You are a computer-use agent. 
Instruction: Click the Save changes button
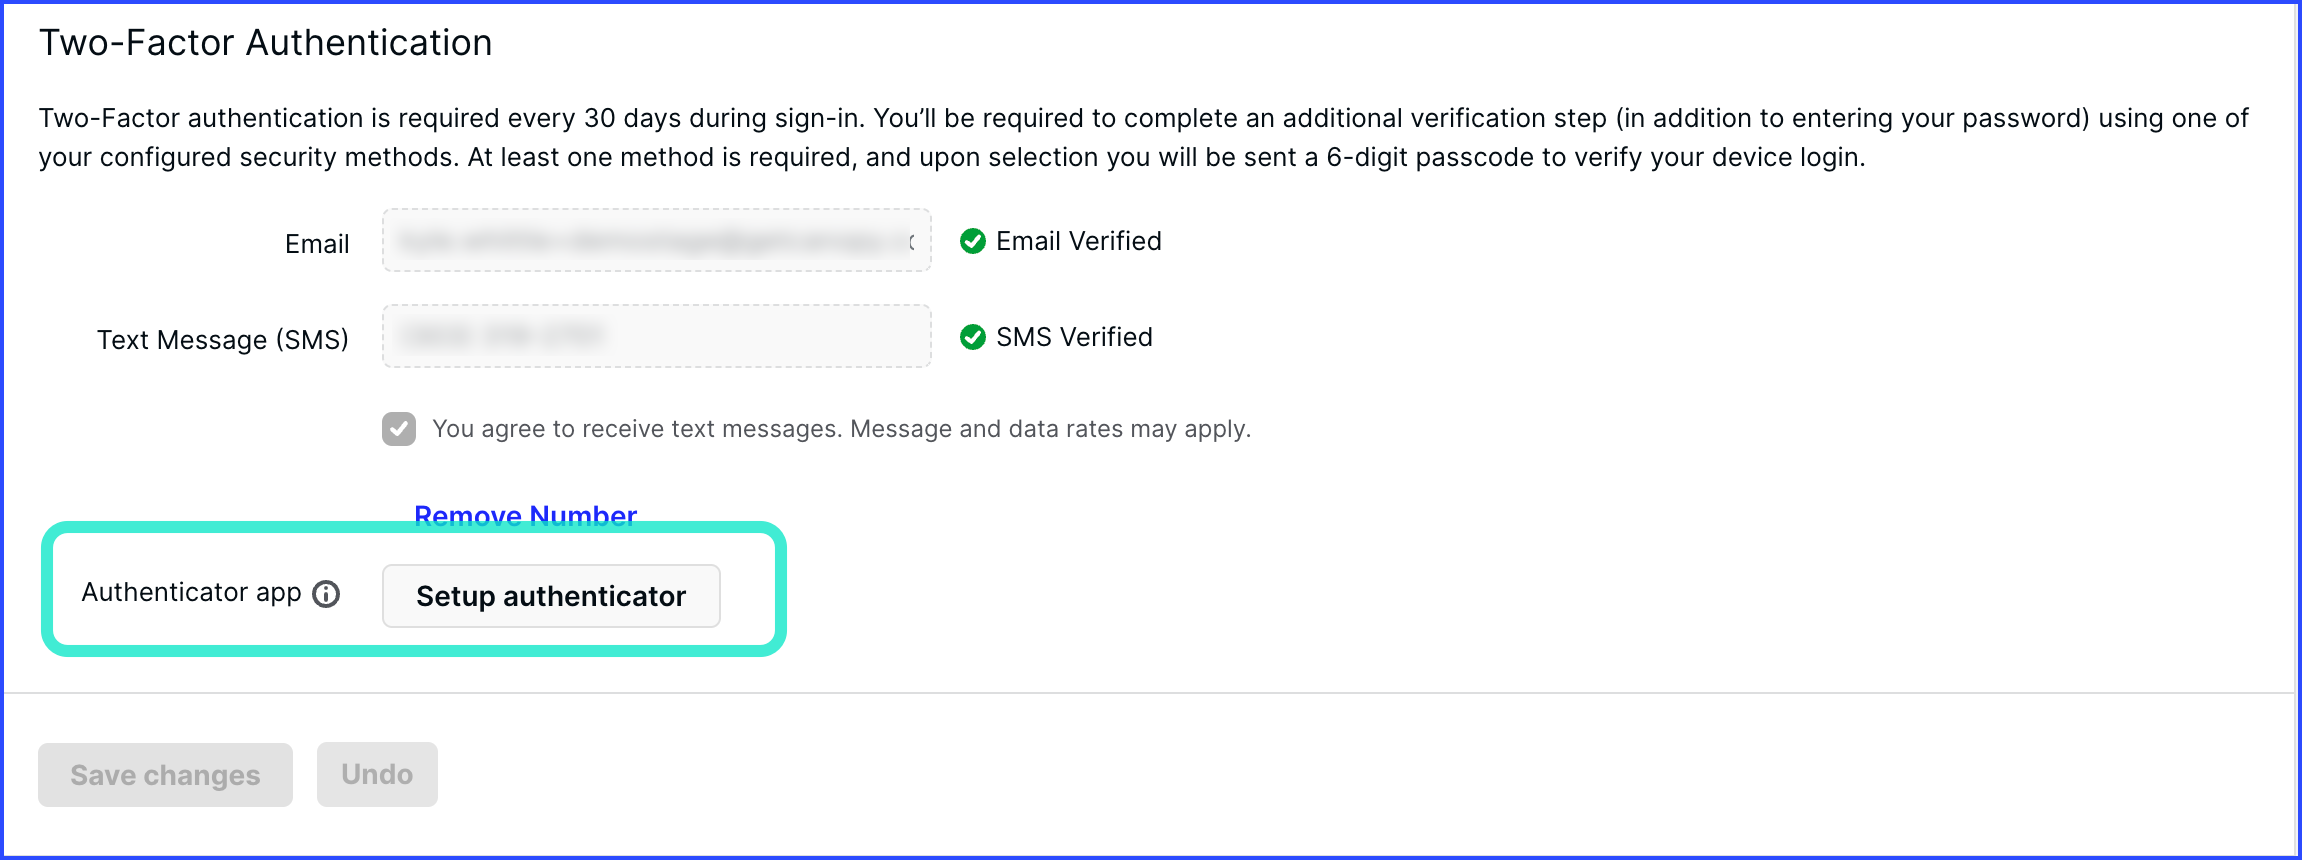(x=165, y=775)
